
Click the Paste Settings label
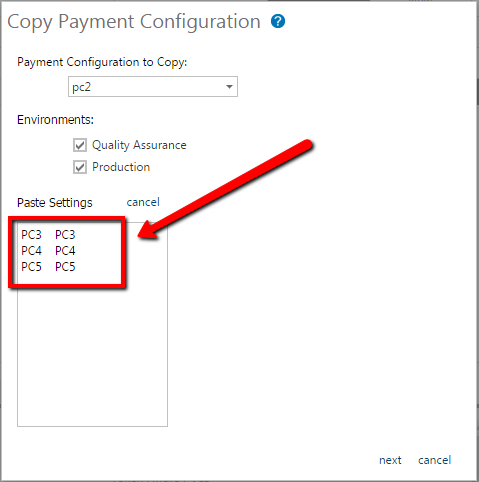click(x=55, y=203)
